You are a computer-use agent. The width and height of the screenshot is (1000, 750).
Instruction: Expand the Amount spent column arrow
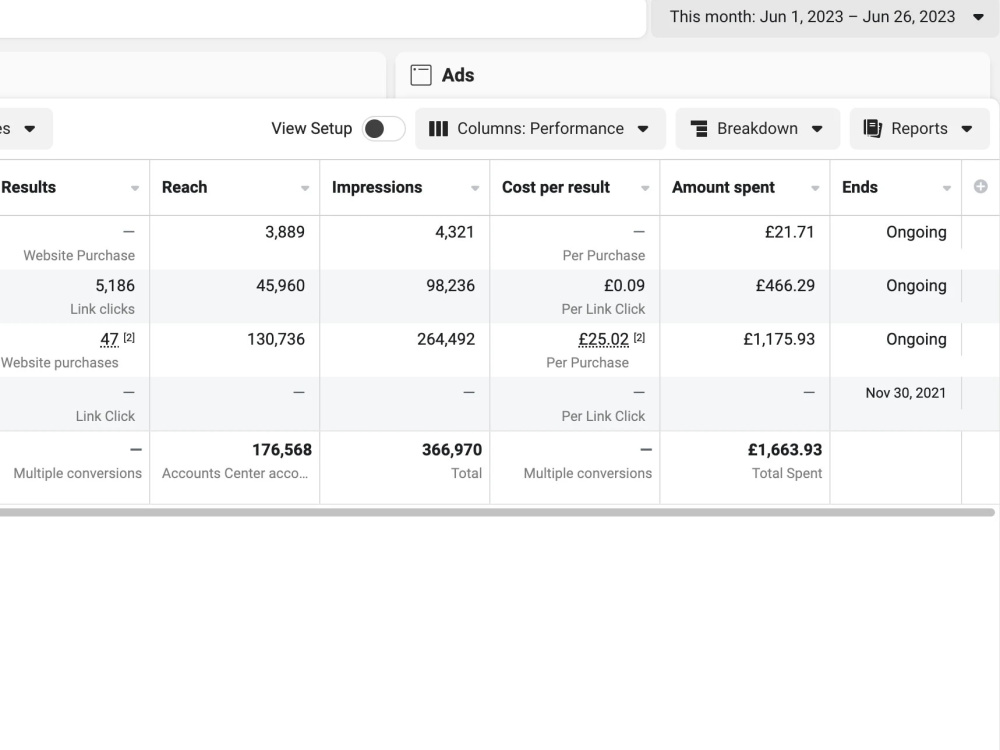pos(815,188)
